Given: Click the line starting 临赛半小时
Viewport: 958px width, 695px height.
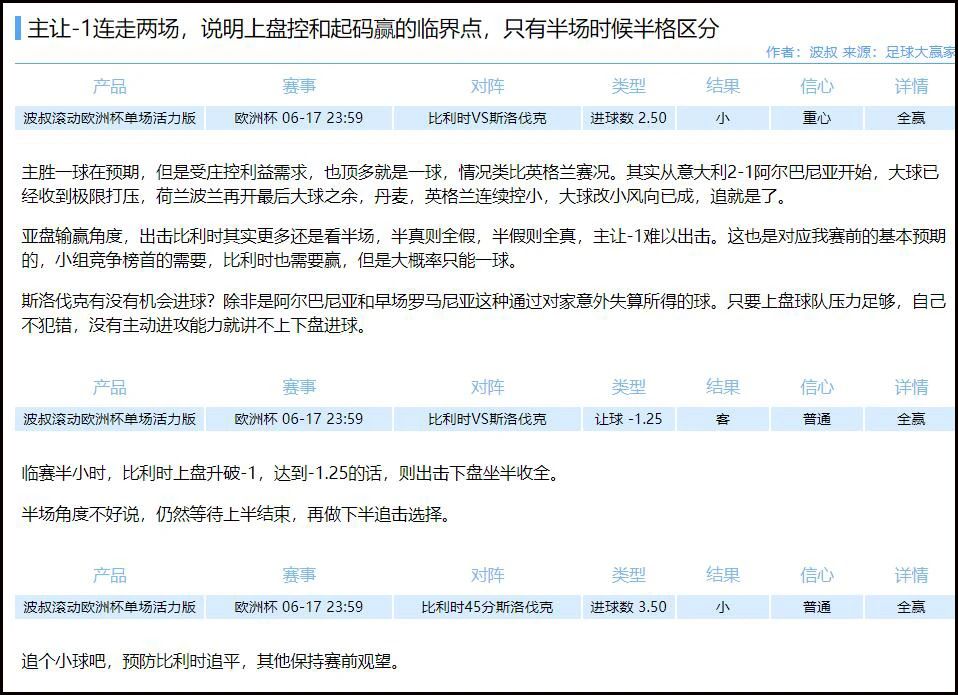Looking at the screenshot, I should [290, 473].
